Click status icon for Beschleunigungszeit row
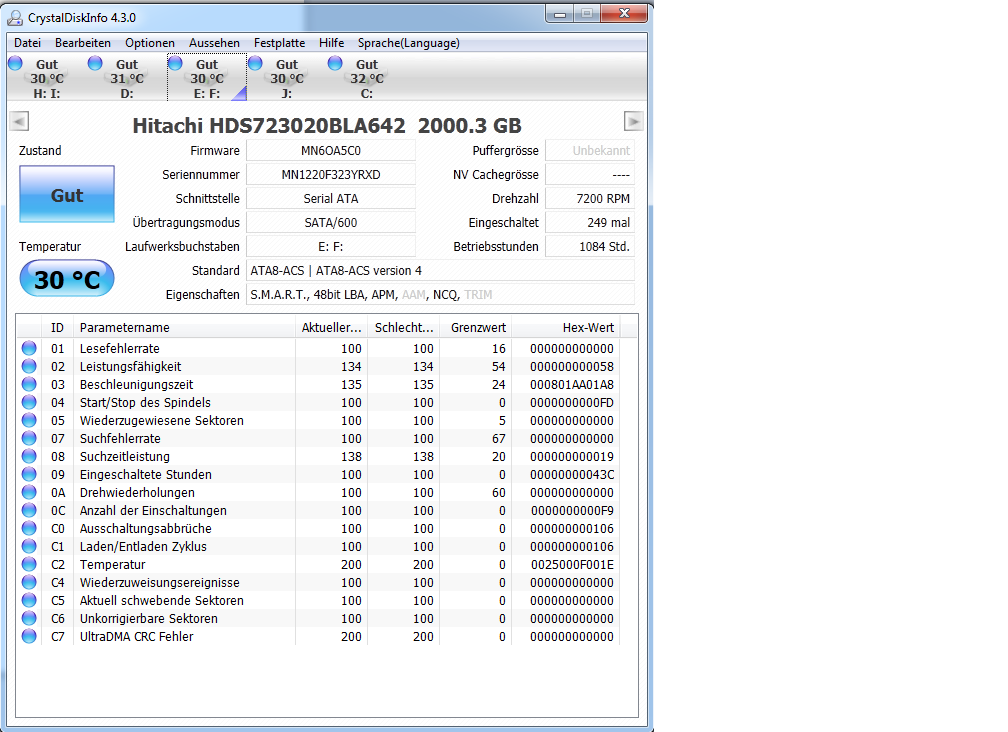Viewport: 1008px width, 732px height. 29,384
